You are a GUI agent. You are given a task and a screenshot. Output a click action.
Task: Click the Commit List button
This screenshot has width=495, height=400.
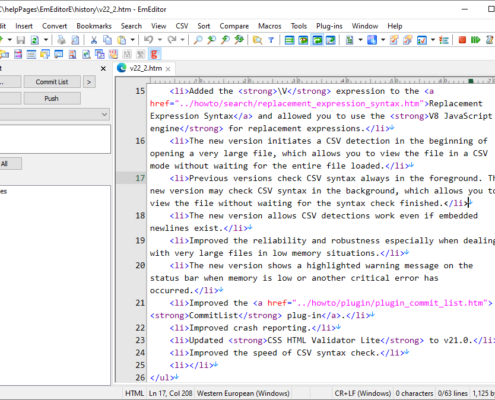click(52, 82)
